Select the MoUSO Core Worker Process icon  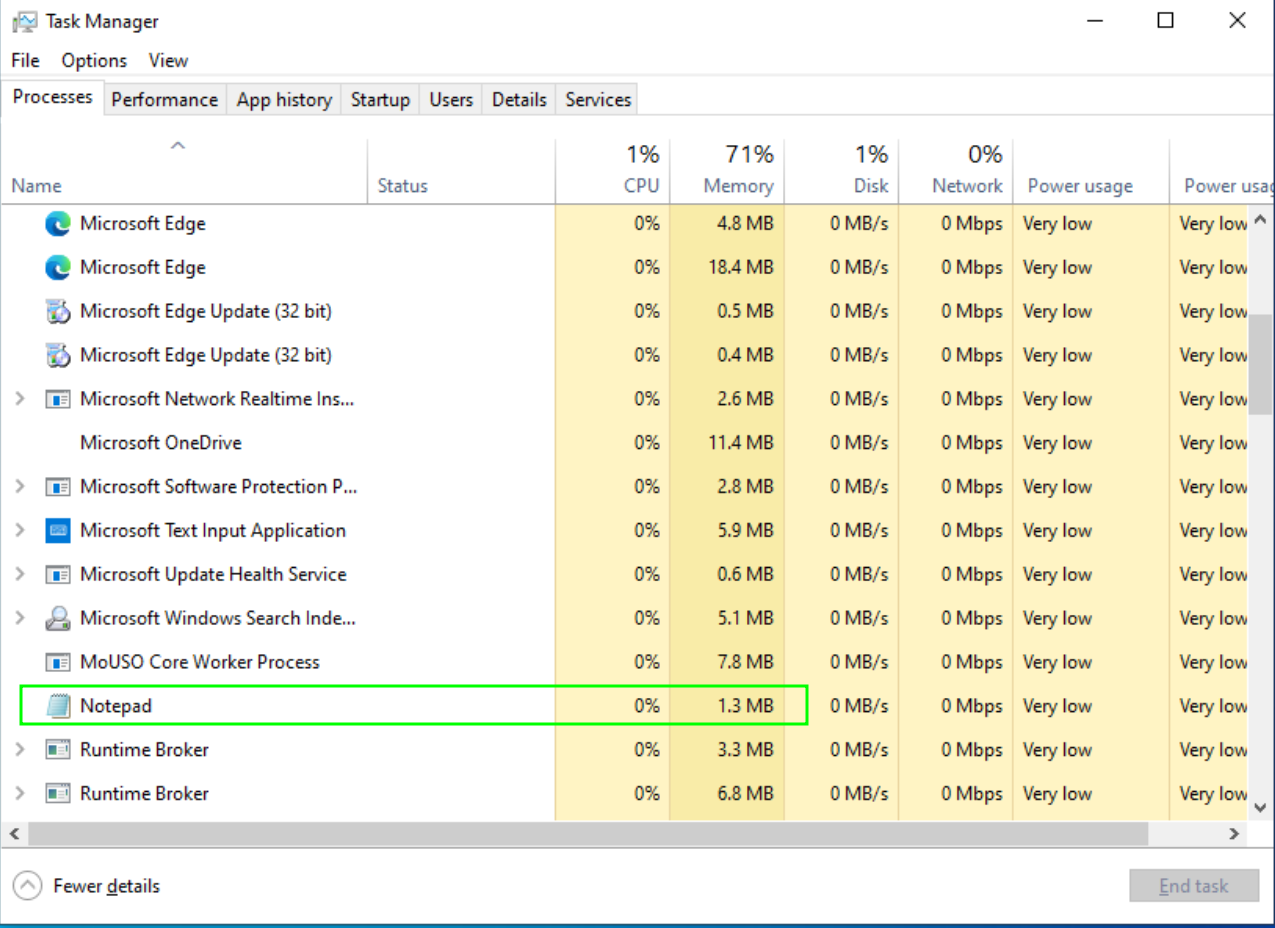59,662
